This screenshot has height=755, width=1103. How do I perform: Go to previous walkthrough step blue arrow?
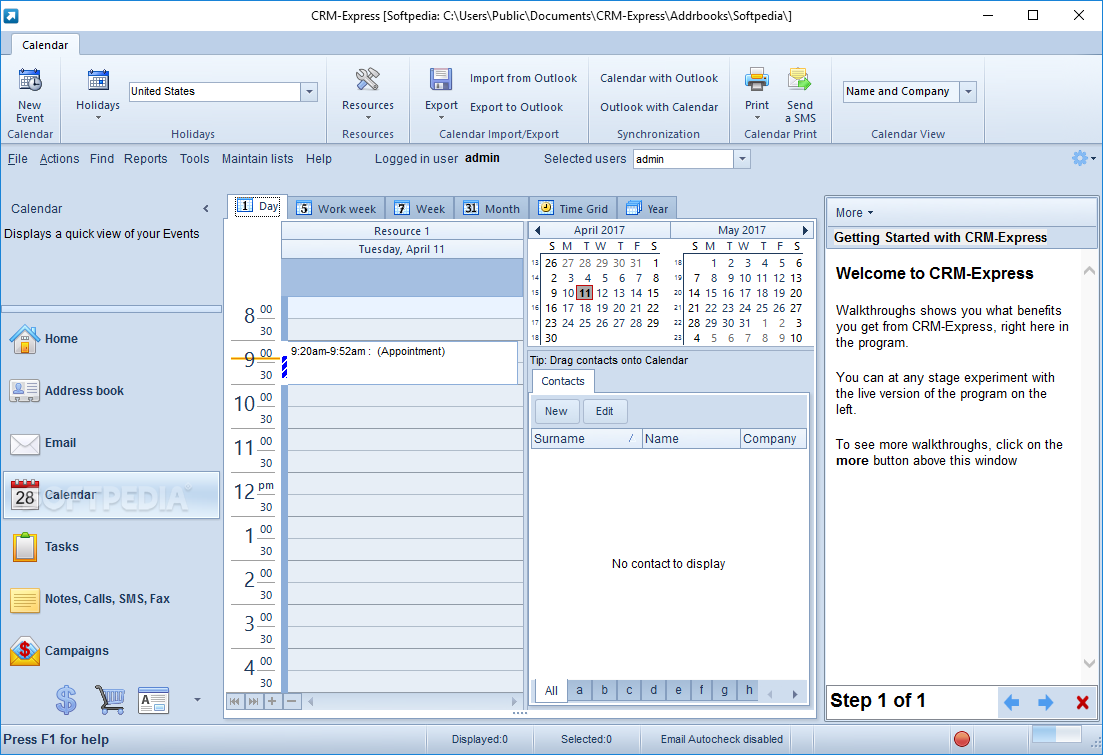[x=1012, y=702]
